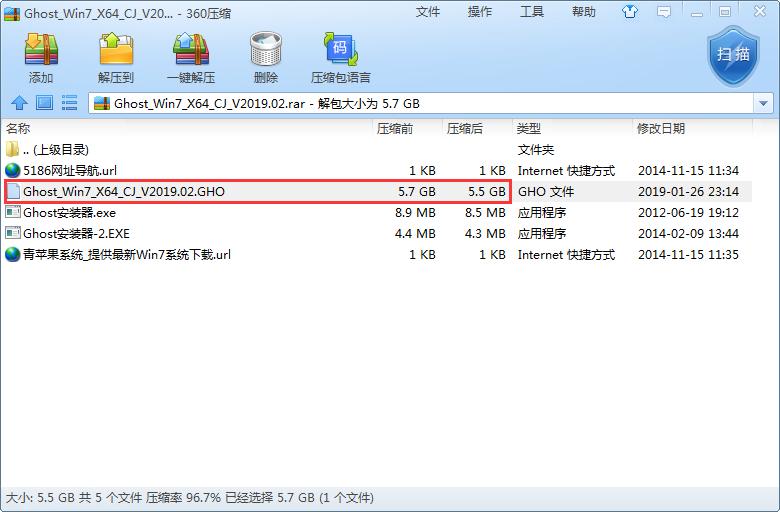Viewport: 780px width, 512px height.
Task: Click date 2019-01-26 23:14
Action: tap(688, 192)
